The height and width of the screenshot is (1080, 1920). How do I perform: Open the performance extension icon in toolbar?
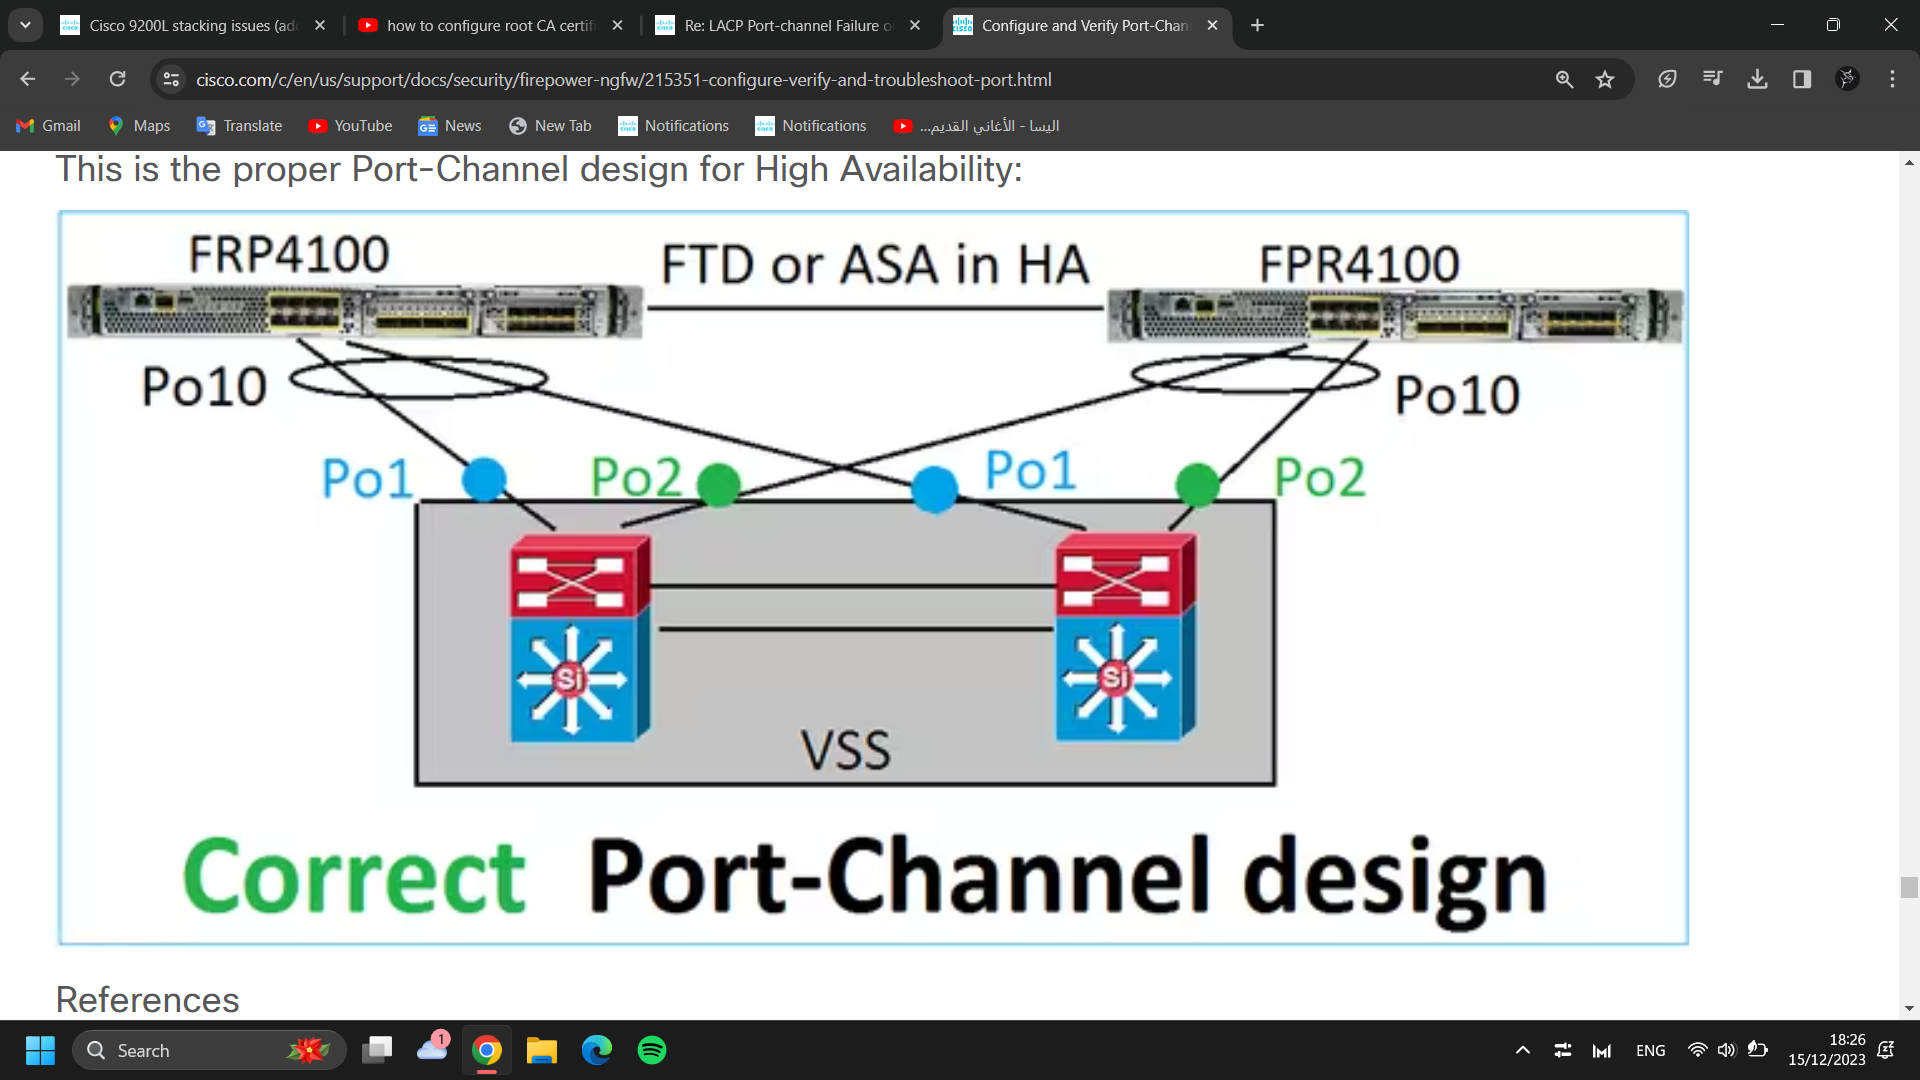point(1667,79)
